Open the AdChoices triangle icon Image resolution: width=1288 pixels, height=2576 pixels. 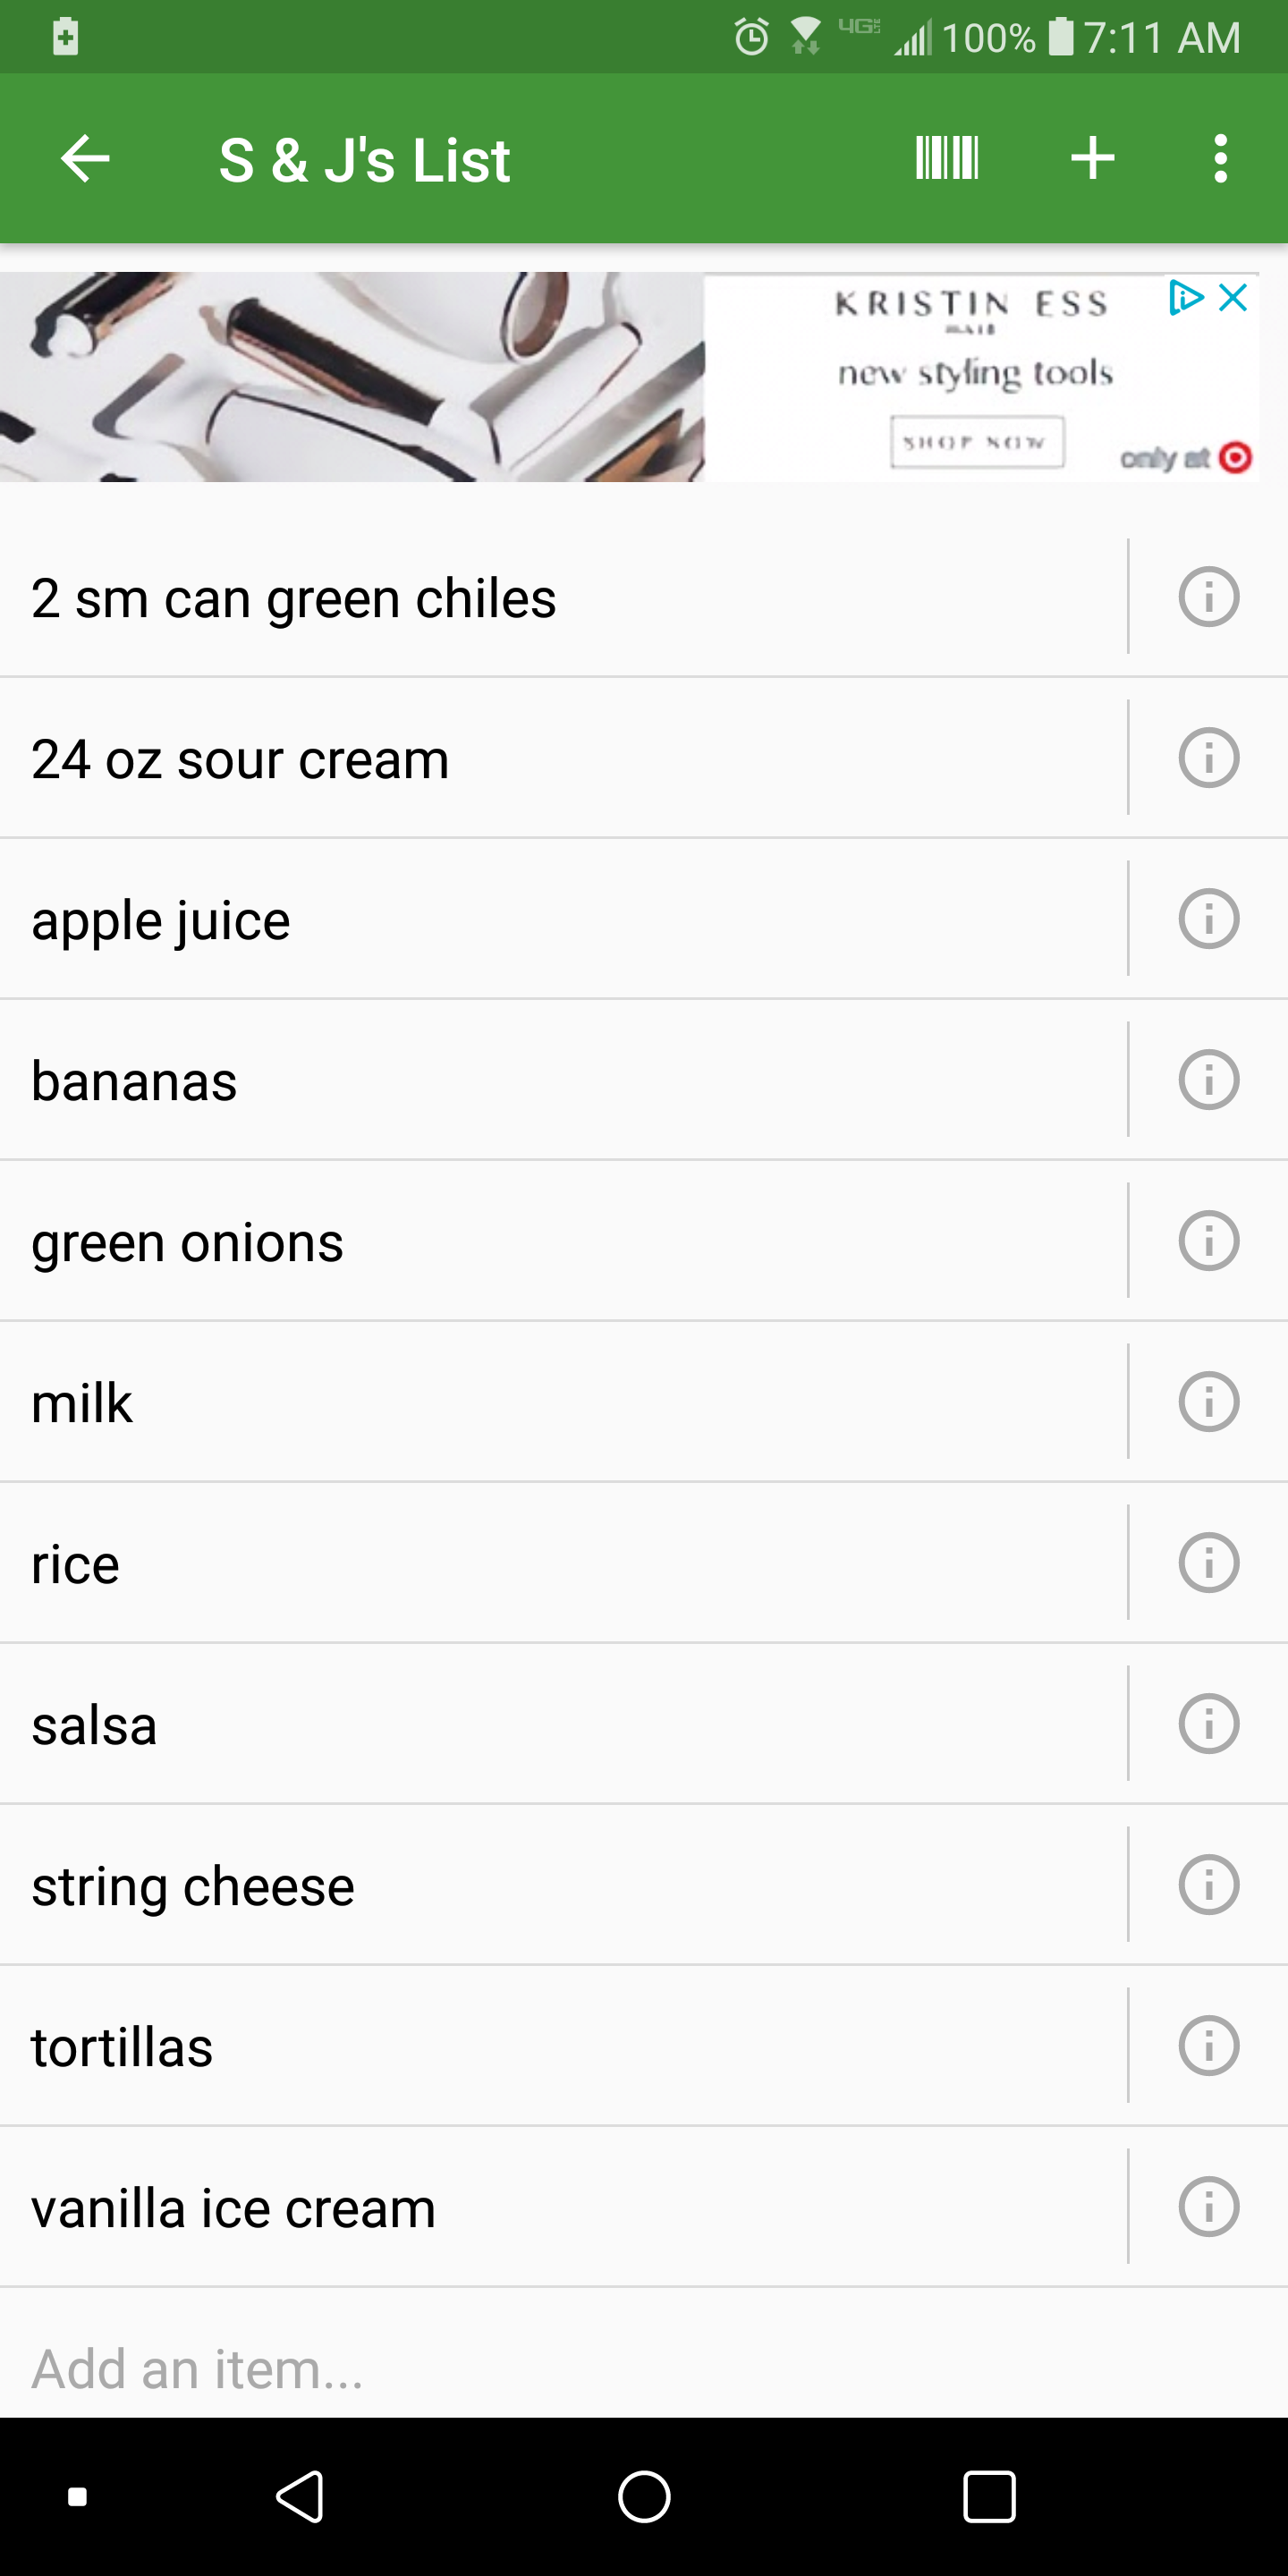1185,297
